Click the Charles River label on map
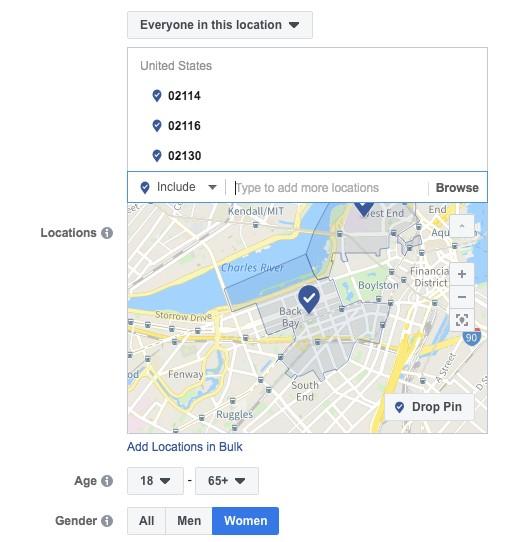This screenshot has width=507, height=542. pyautogui.click(x=252, y=268)
